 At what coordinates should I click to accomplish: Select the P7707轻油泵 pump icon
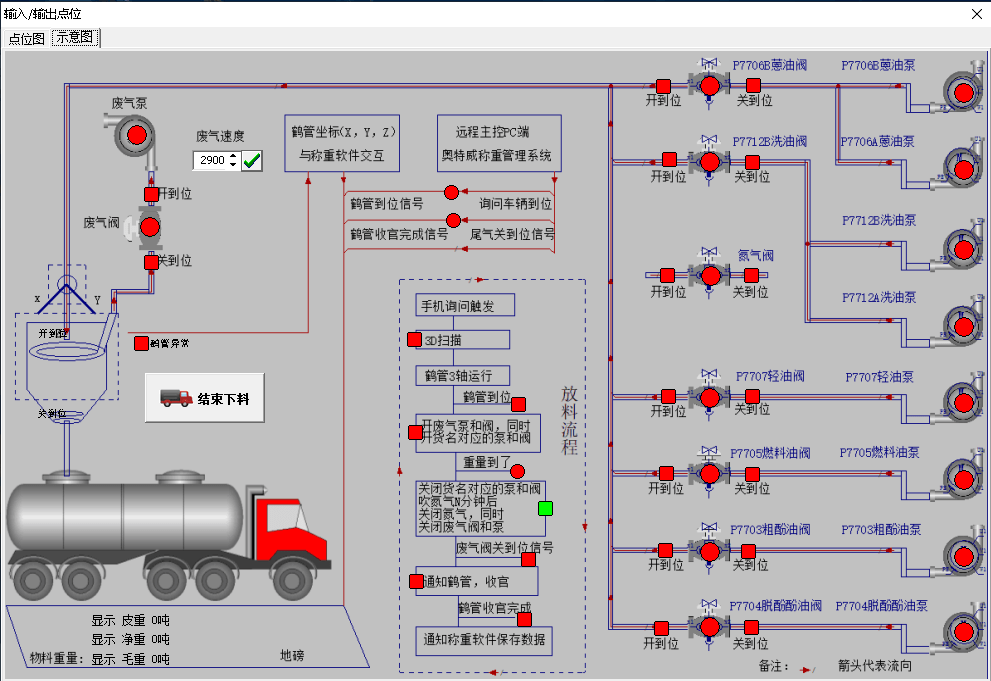click(x=963, y=400)
